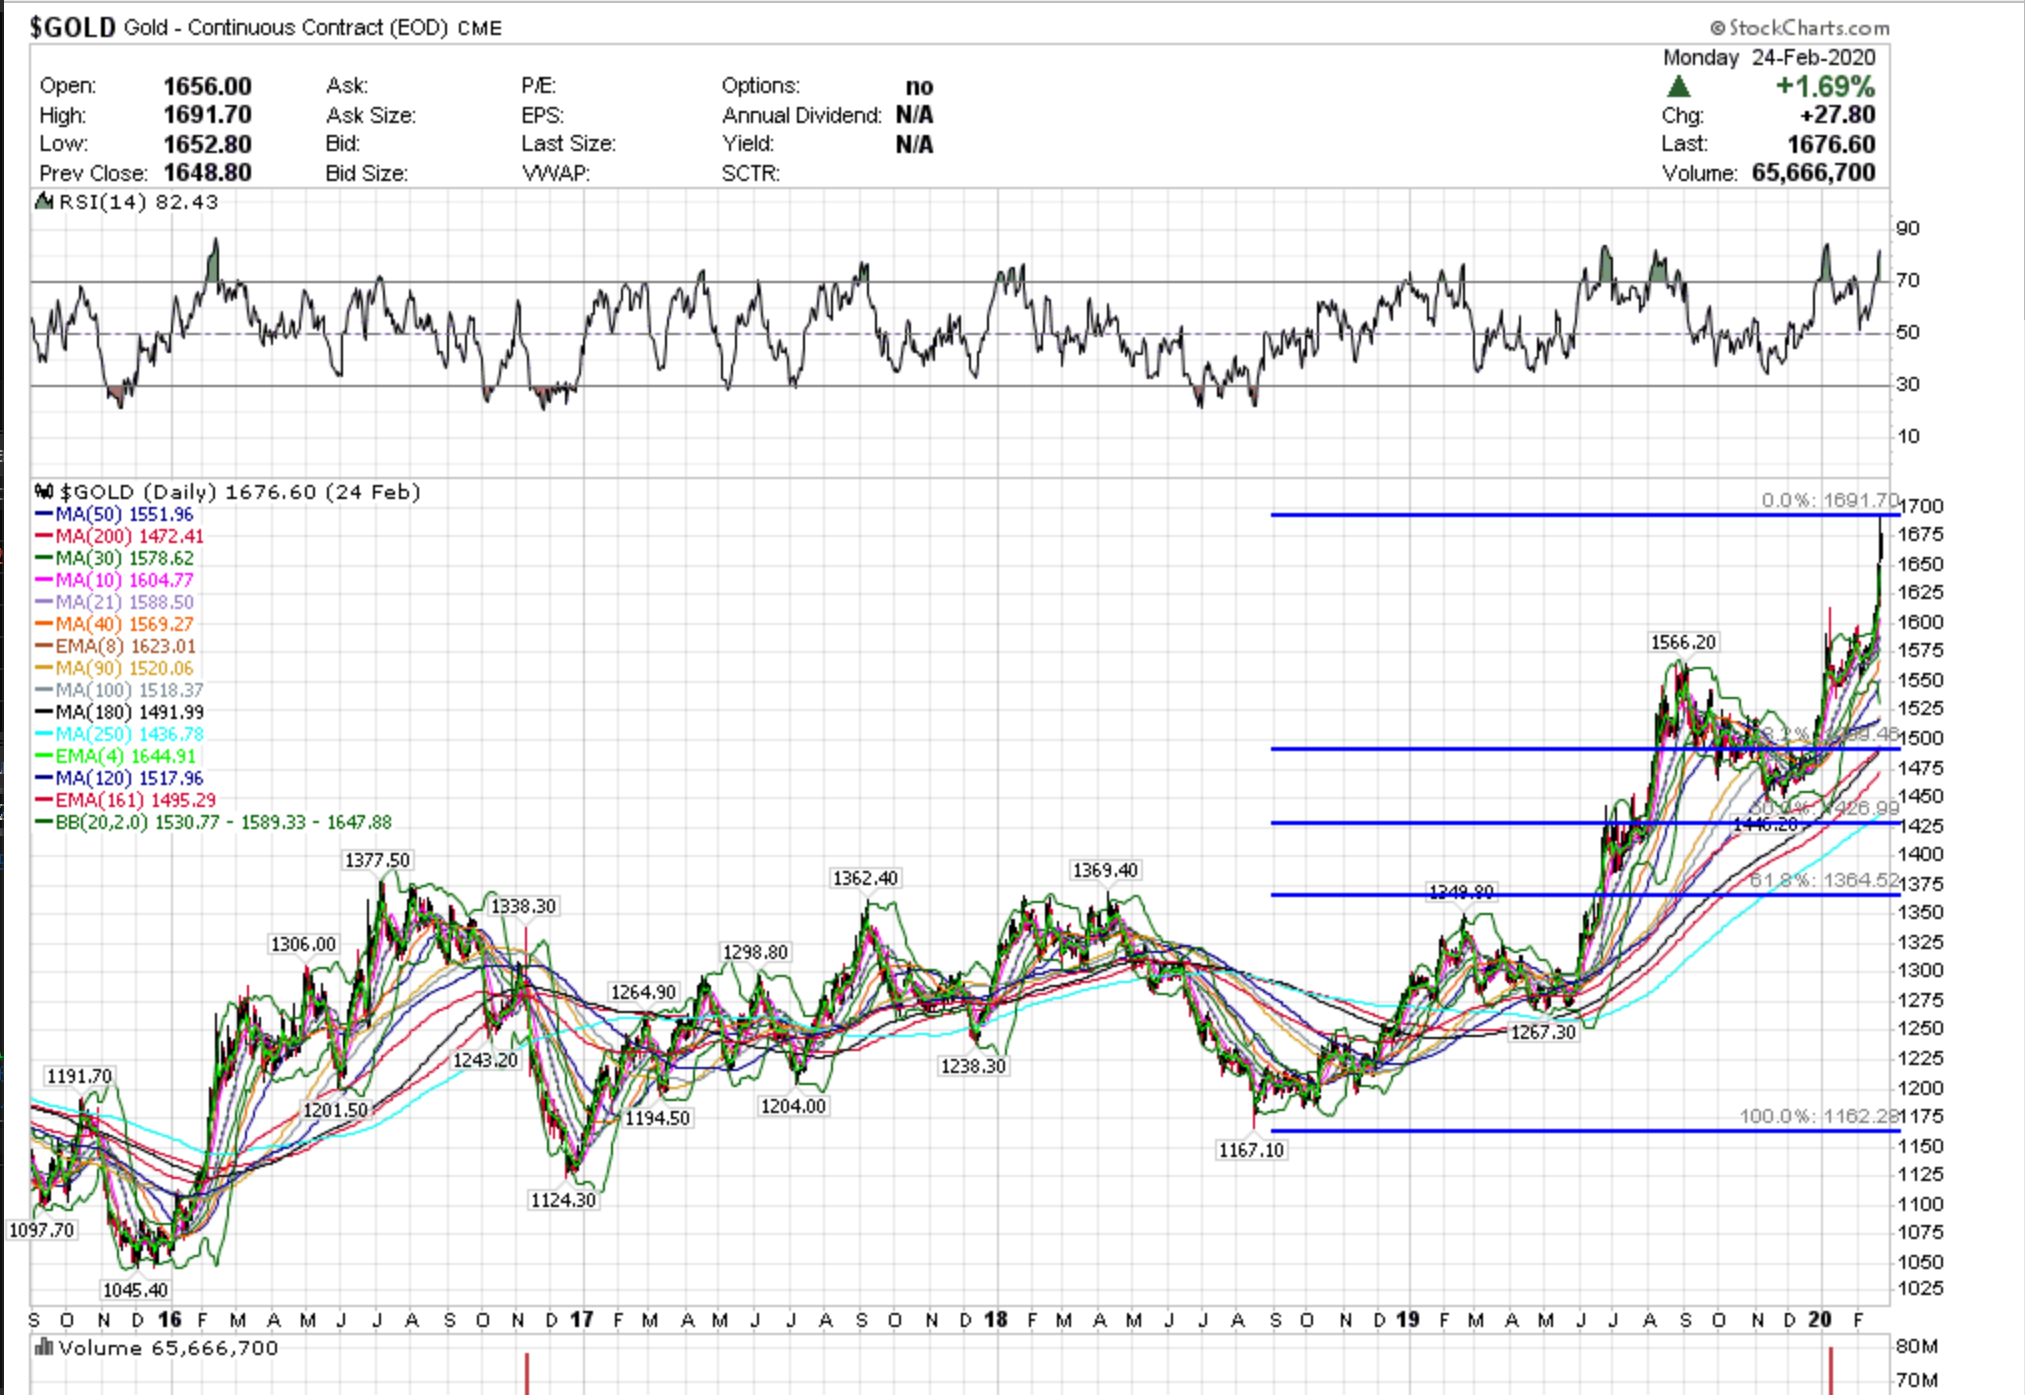2025x1395 pixels.
Task: Click the MA(250) cyan legend entry
Action: [x=129, y=735]
